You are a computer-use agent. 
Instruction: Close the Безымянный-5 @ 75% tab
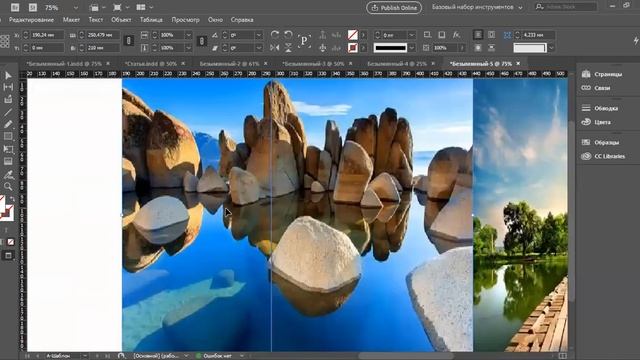pyautogui.click(x=518, y=63)
